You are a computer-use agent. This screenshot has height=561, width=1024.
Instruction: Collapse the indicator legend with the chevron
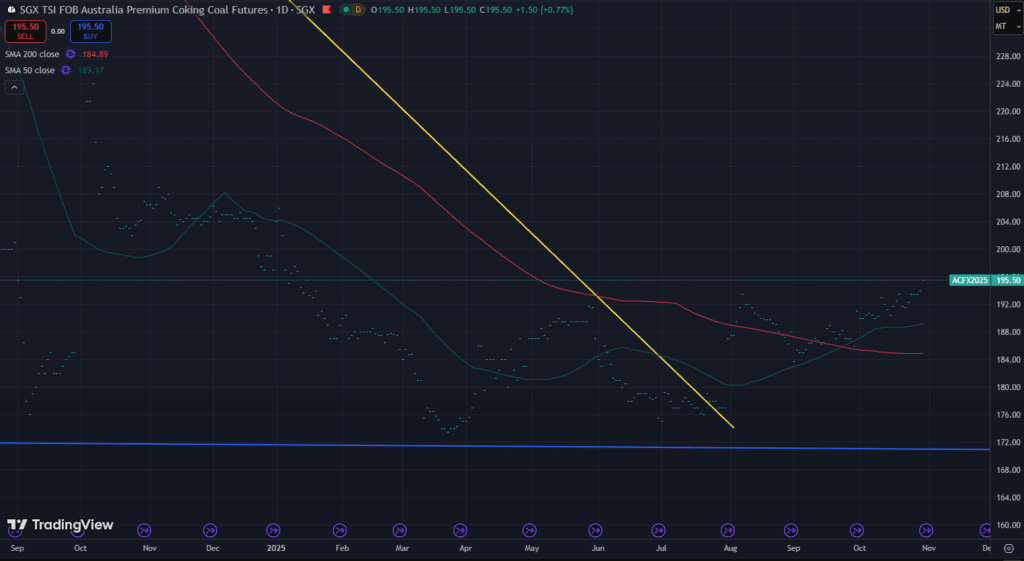15,88
